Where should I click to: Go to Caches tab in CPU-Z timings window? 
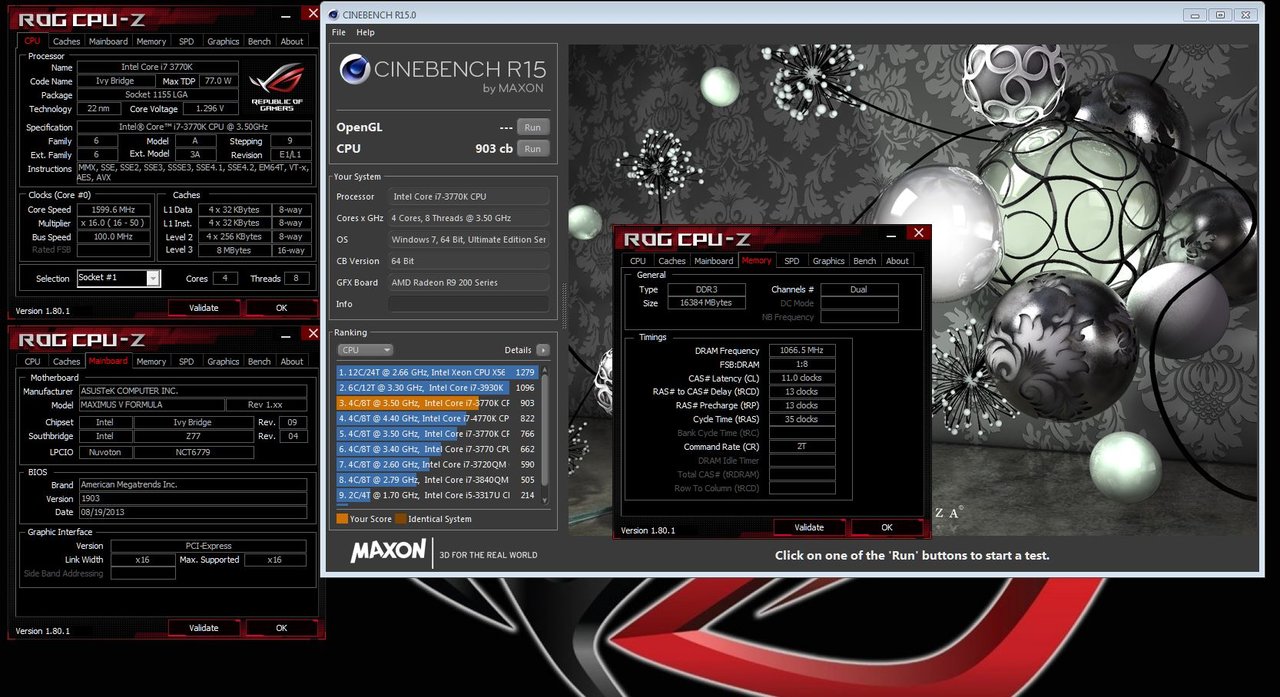[672, 260]
